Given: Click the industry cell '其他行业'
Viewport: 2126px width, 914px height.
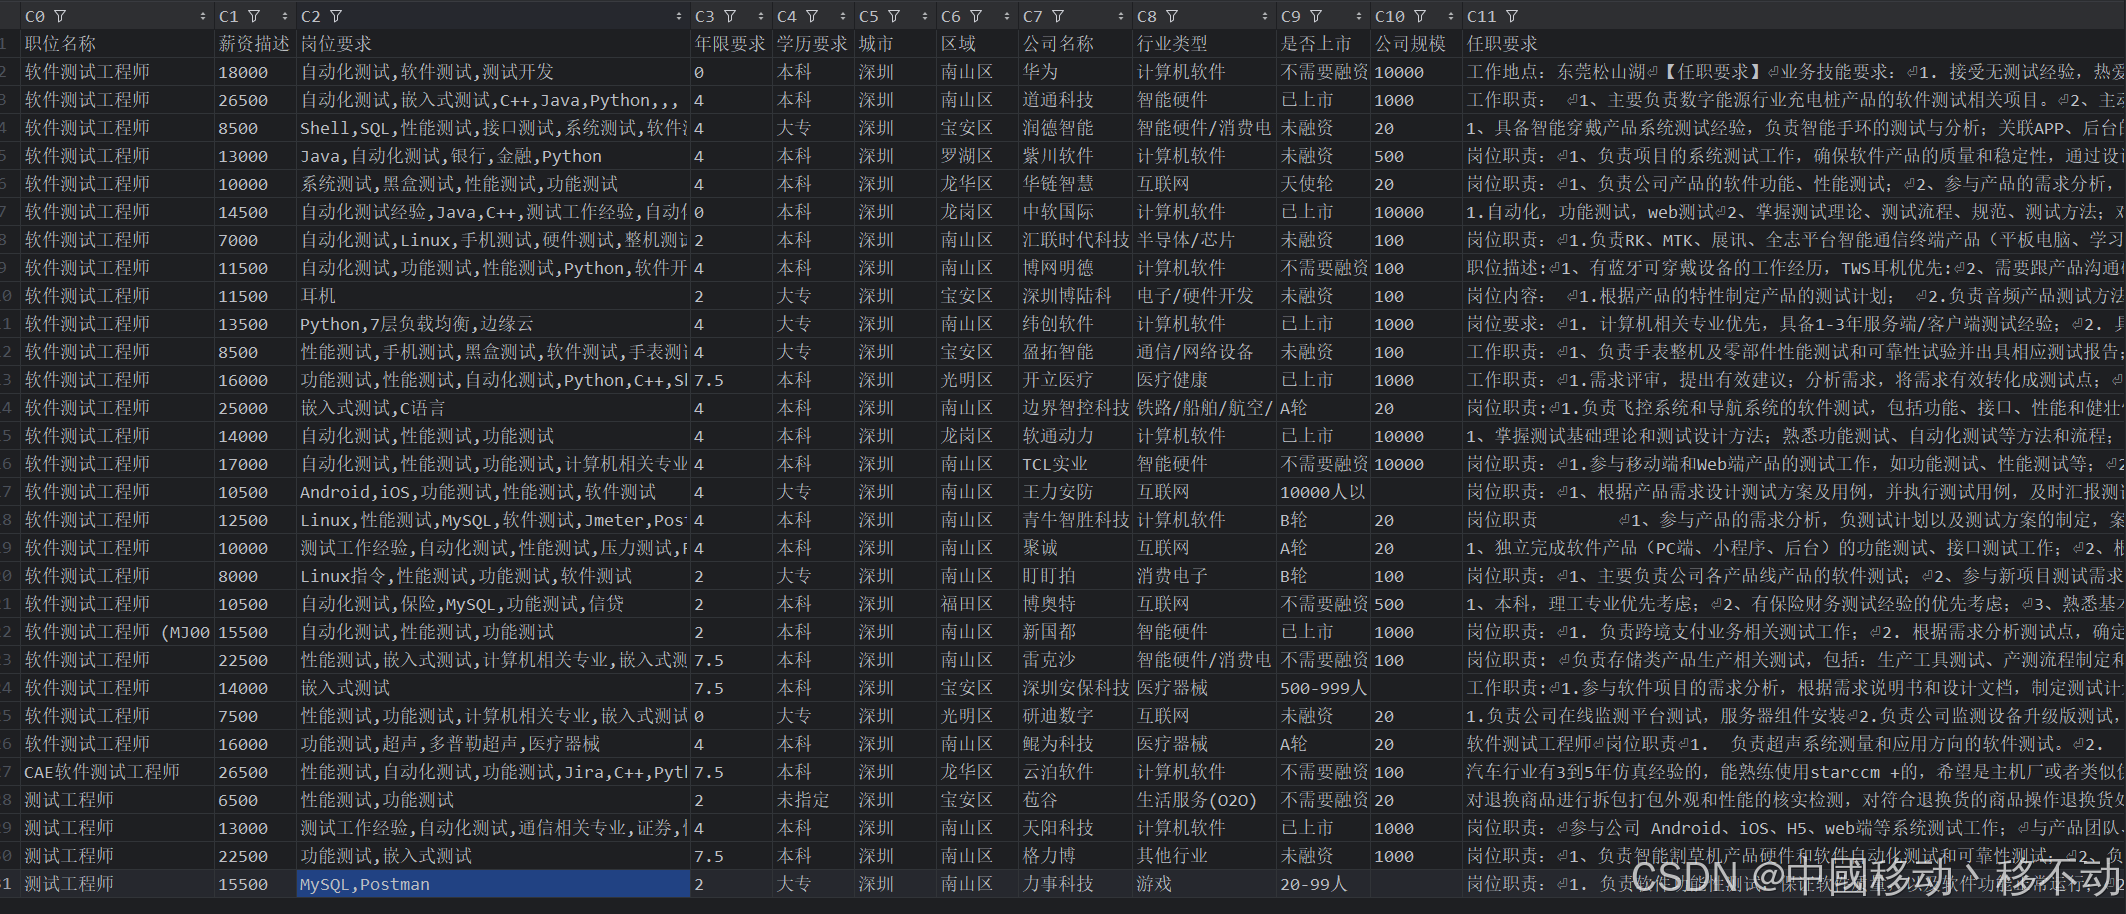Looking at the screenshot, I should point(1172,856).
